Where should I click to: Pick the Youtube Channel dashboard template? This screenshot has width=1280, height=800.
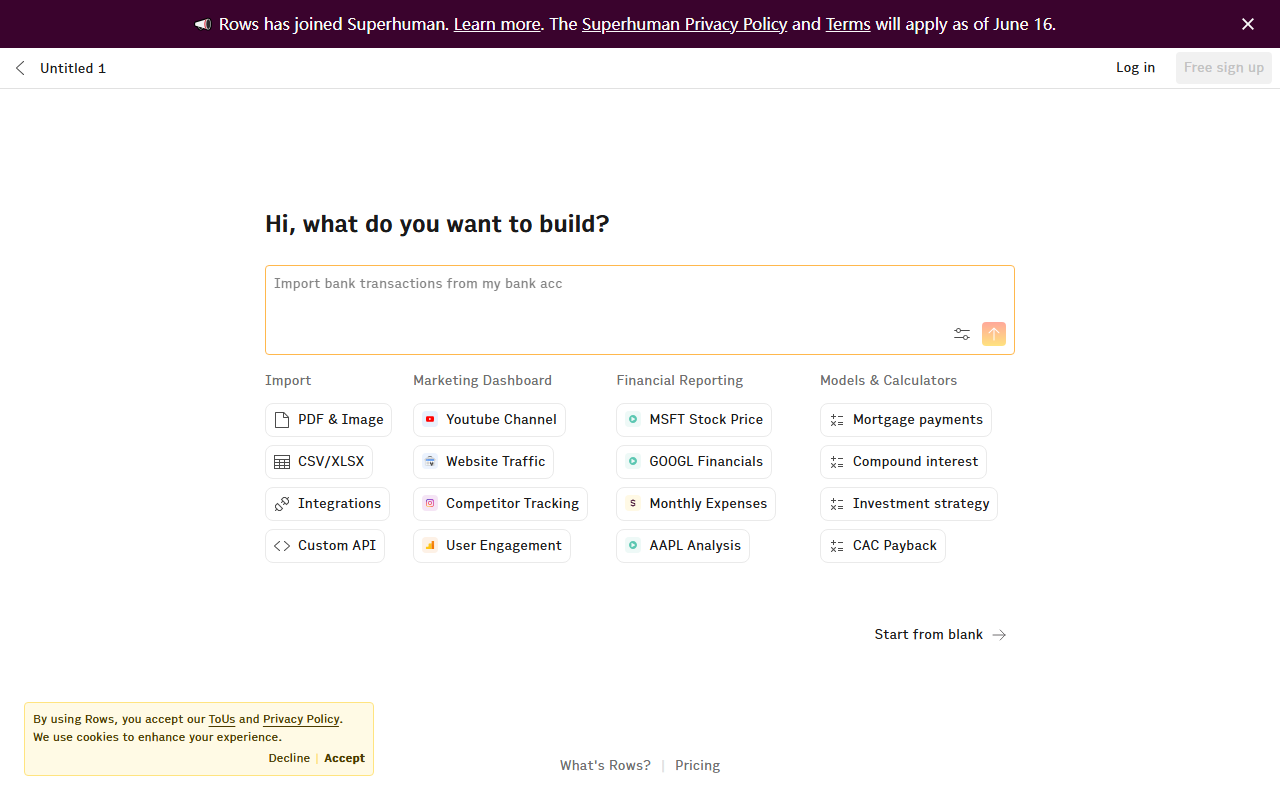[x=489, y=420]
